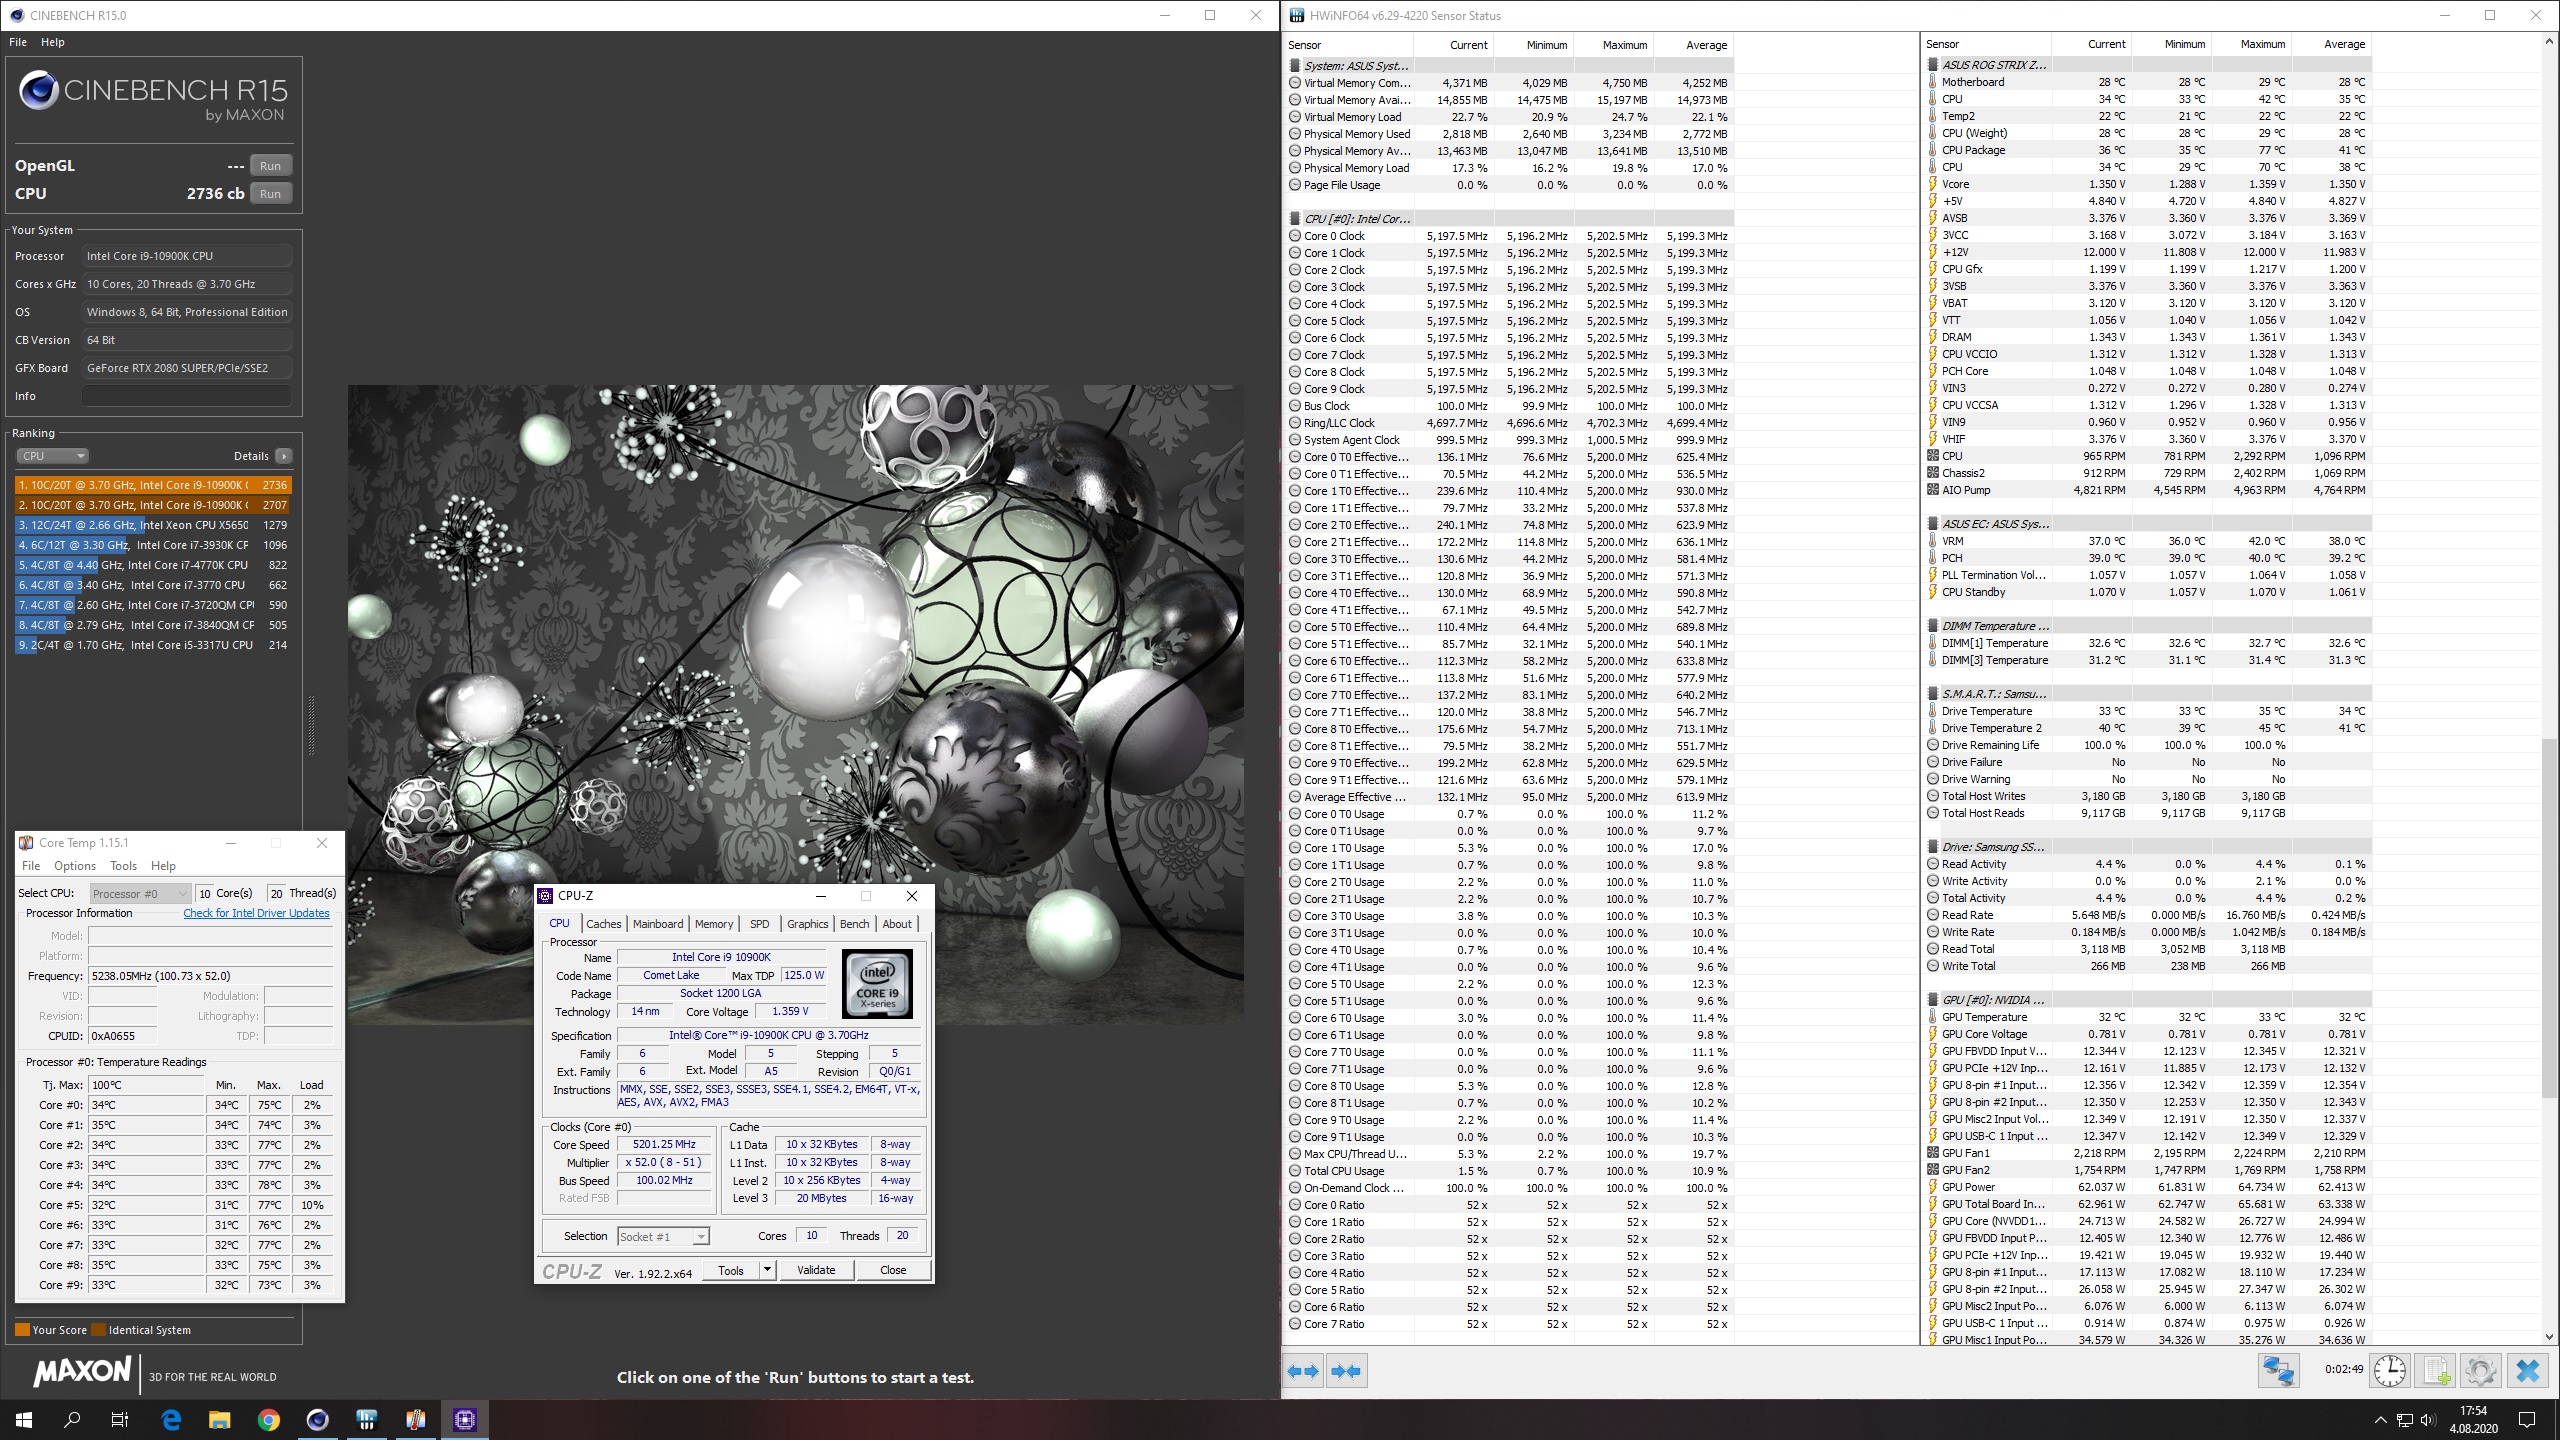Open CPU-Z SPD tab

(760, 924)
